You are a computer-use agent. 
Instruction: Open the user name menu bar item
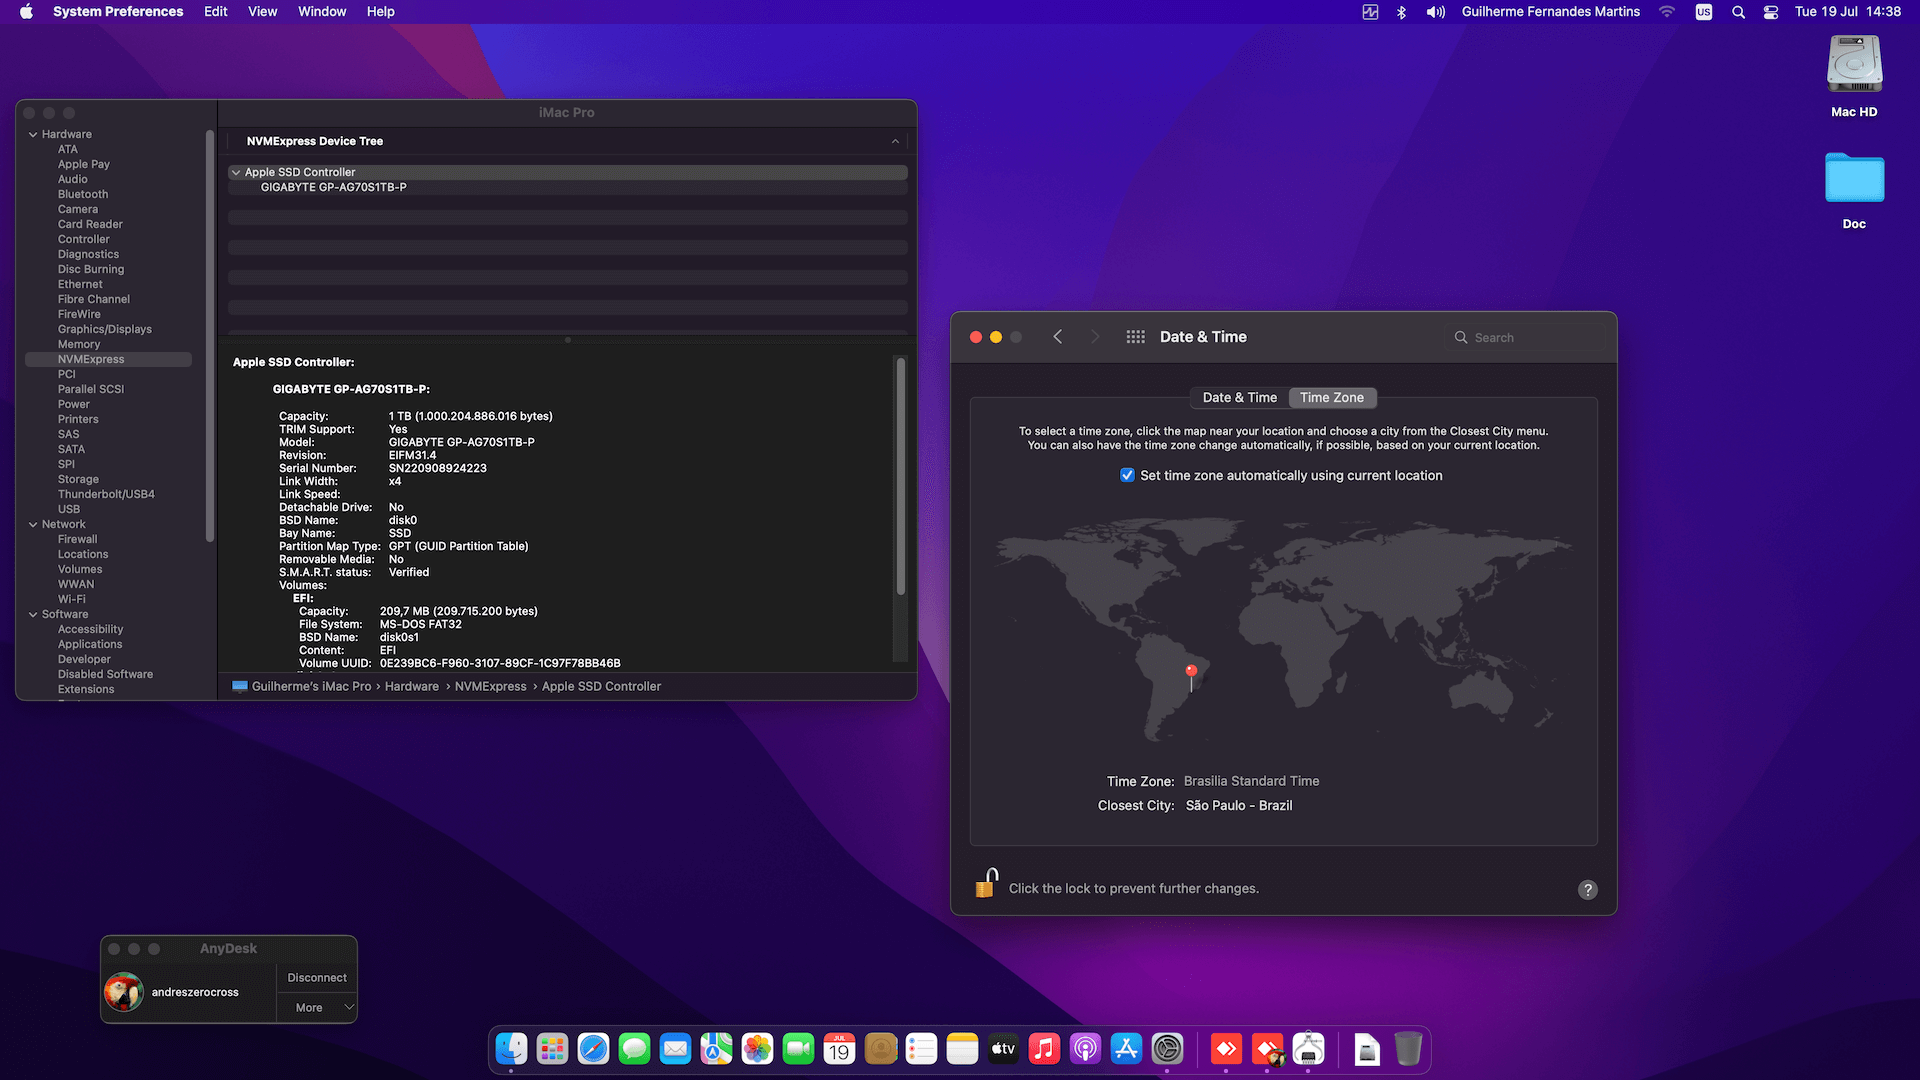tap(1550, 12)
